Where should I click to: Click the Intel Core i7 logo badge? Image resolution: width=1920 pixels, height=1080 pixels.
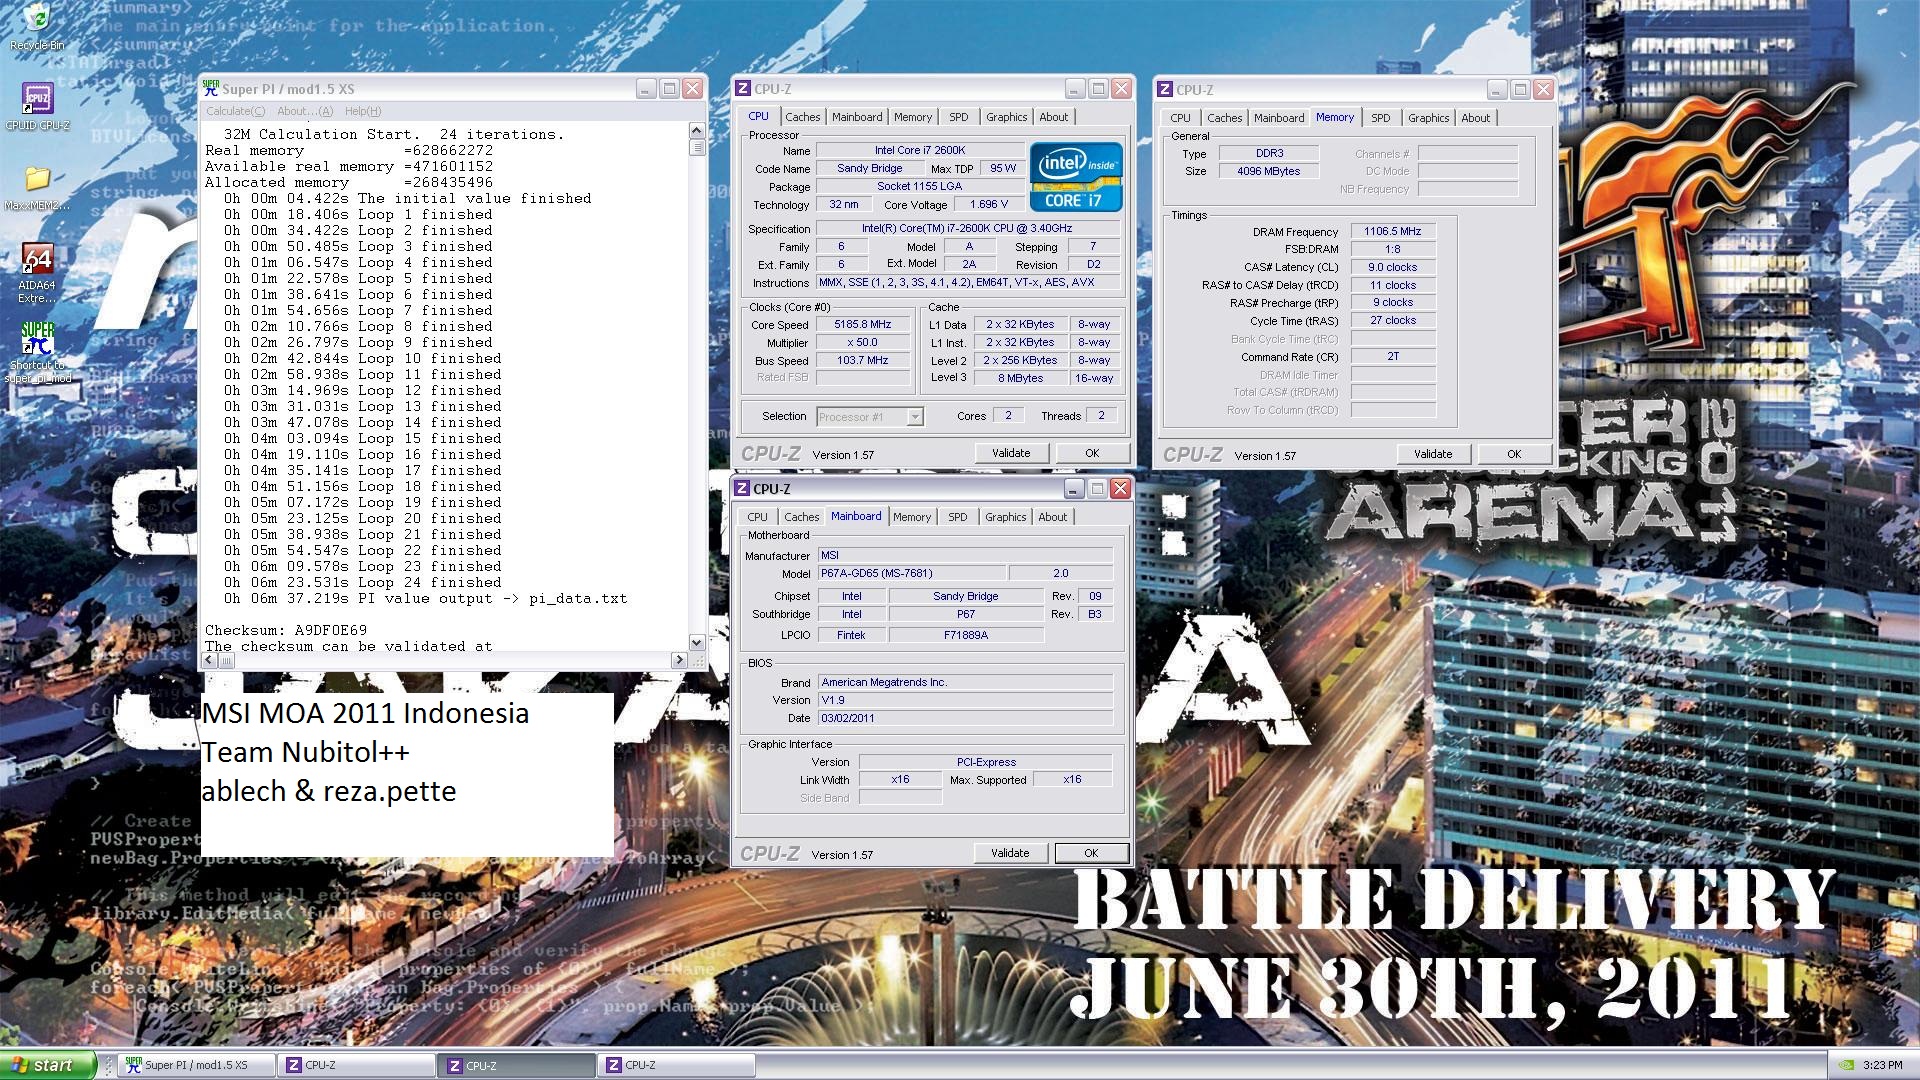click(x=1076, y=177)
